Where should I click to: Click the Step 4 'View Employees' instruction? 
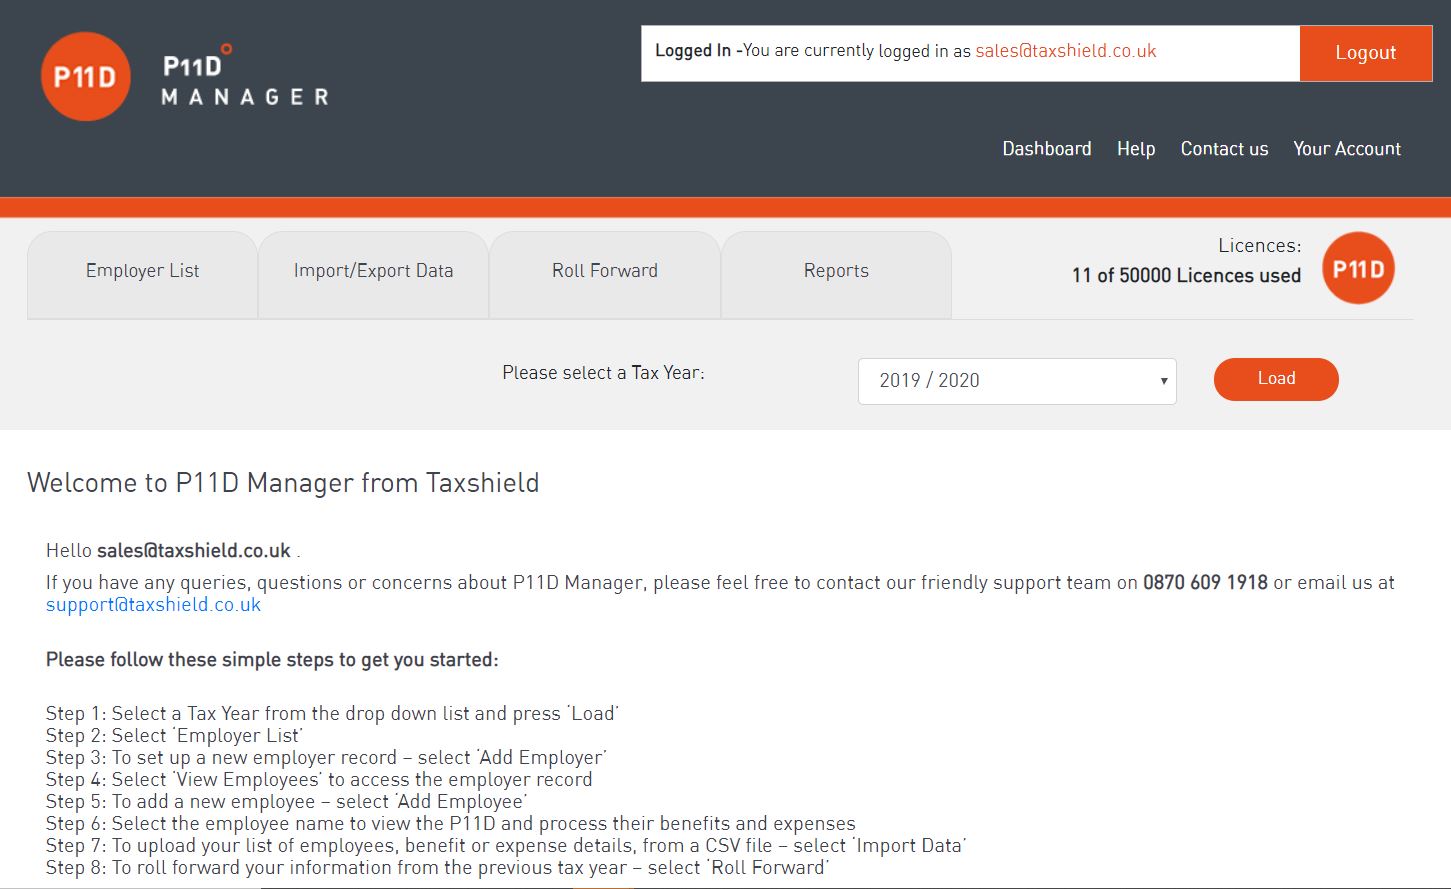tap(319, 779)
